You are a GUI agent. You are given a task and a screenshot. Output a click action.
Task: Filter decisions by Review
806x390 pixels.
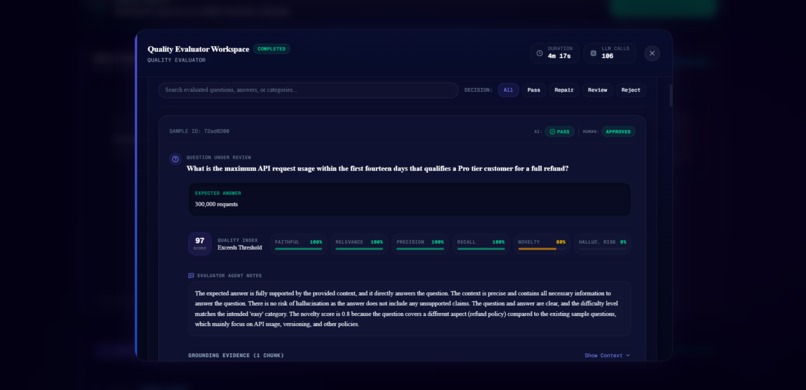[x=597, y=90]
